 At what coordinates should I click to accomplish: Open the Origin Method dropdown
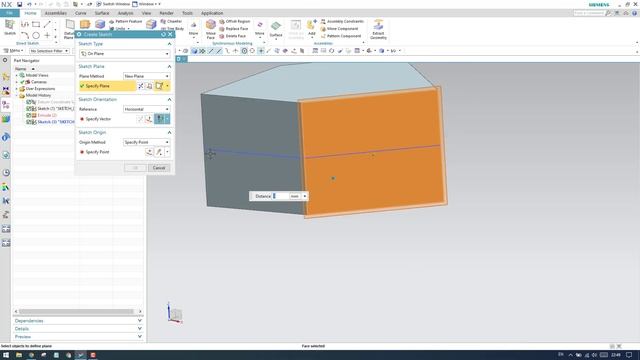click(147, 142)
